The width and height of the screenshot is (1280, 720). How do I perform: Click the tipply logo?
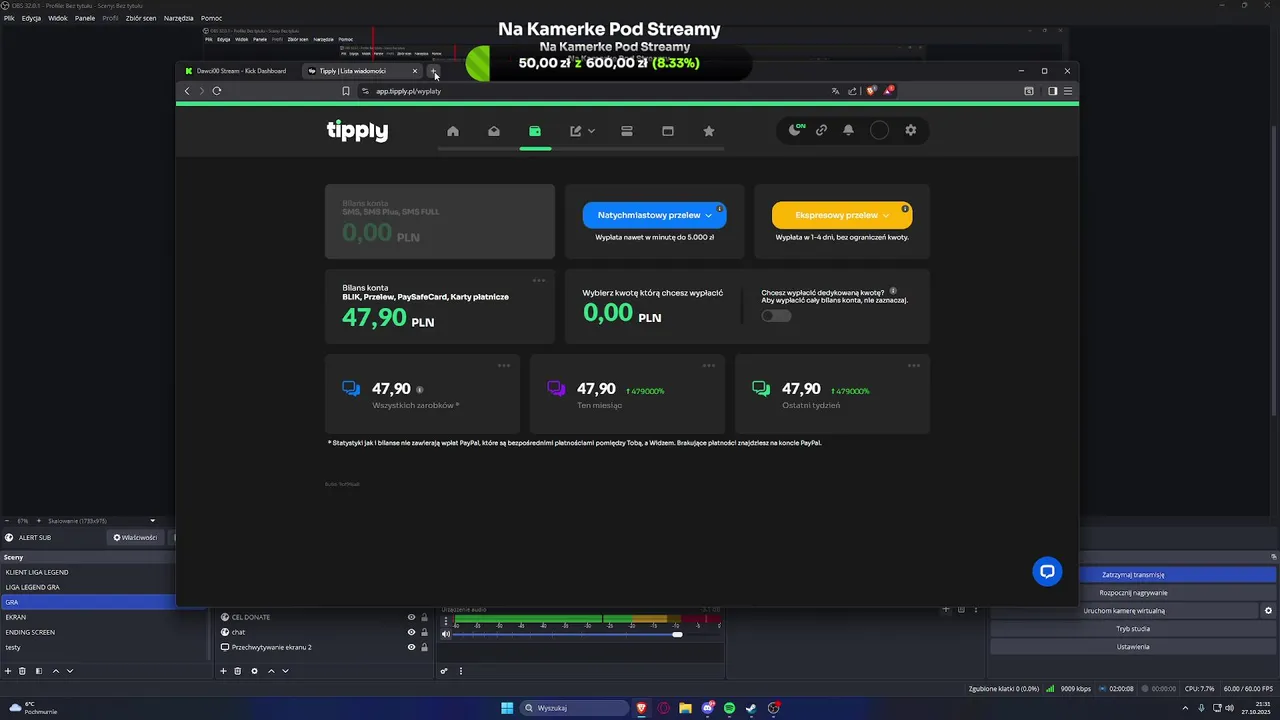[x=357, y=131]
